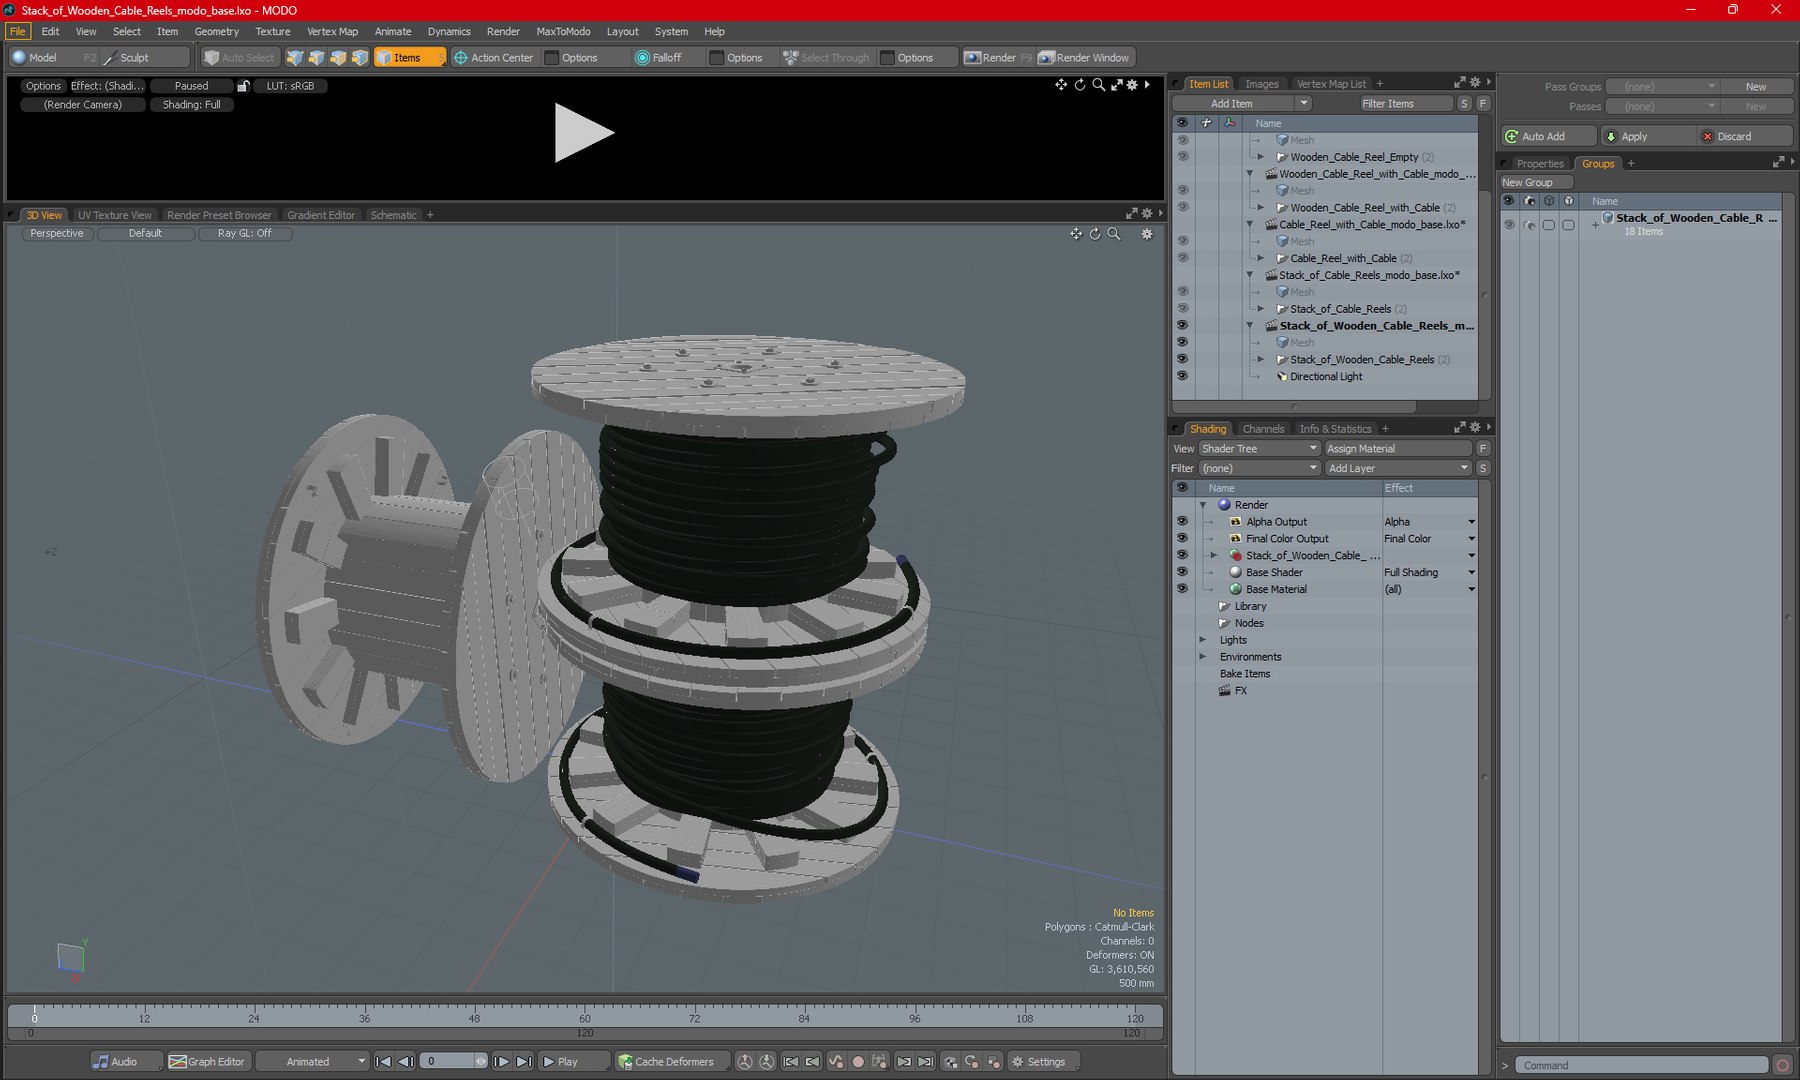Toggle the render preview lock icon
Screen dimensions: 1800x1080
243,86
